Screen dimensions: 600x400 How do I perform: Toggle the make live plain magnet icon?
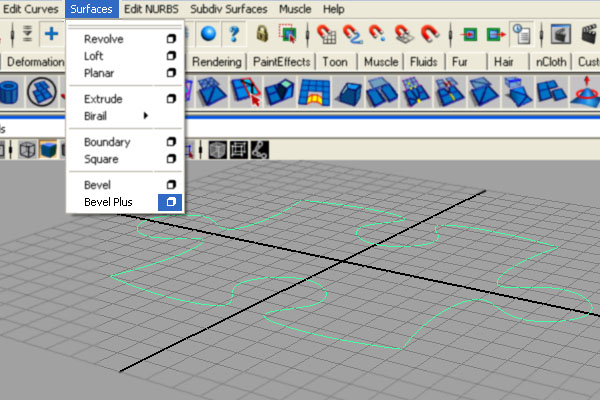click(x=430, y=34)
